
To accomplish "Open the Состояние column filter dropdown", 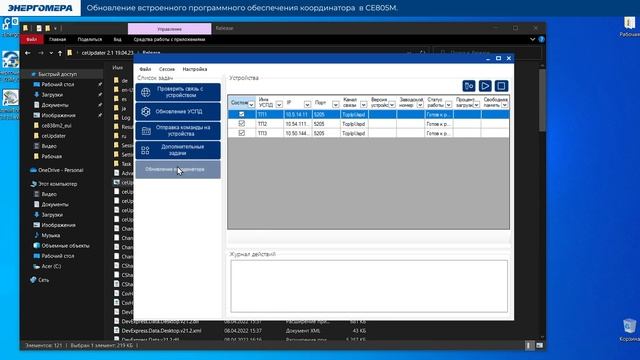I will pos(251,105).
